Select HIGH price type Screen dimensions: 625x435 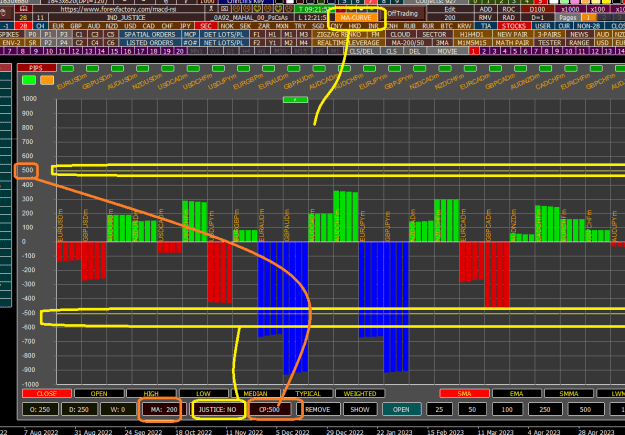point(151,394)
